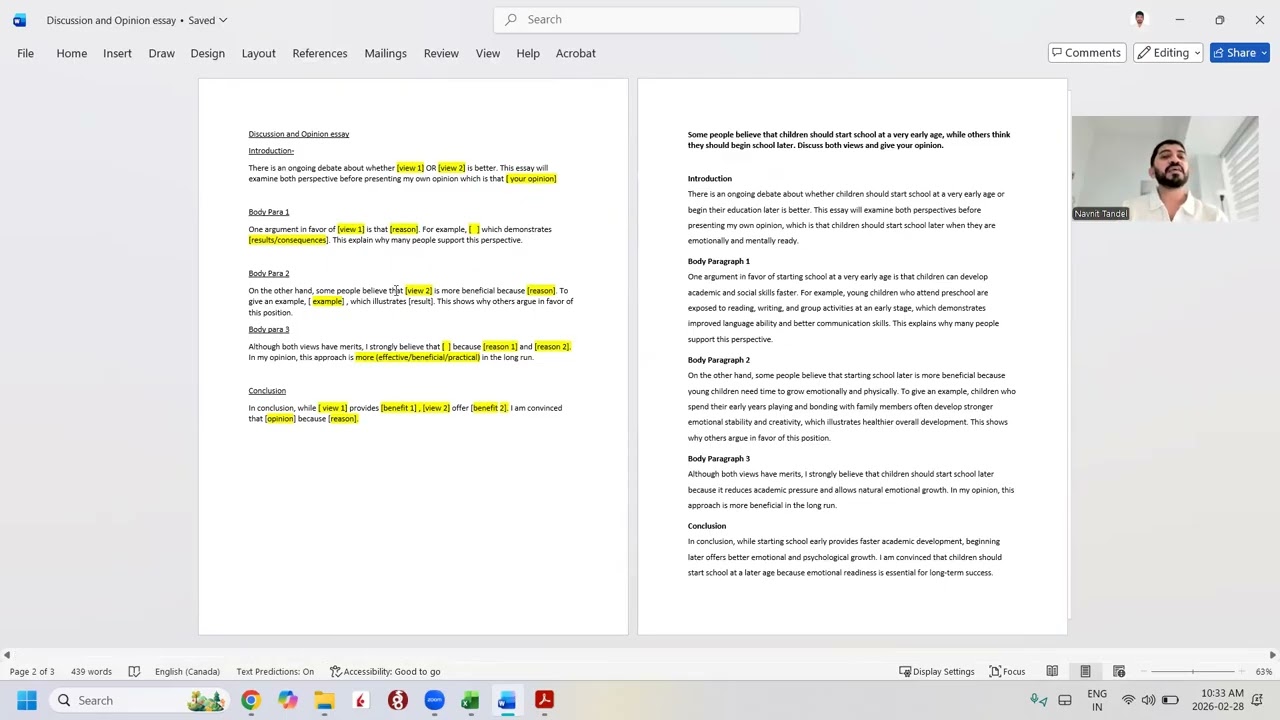Open the File menu

25,53
